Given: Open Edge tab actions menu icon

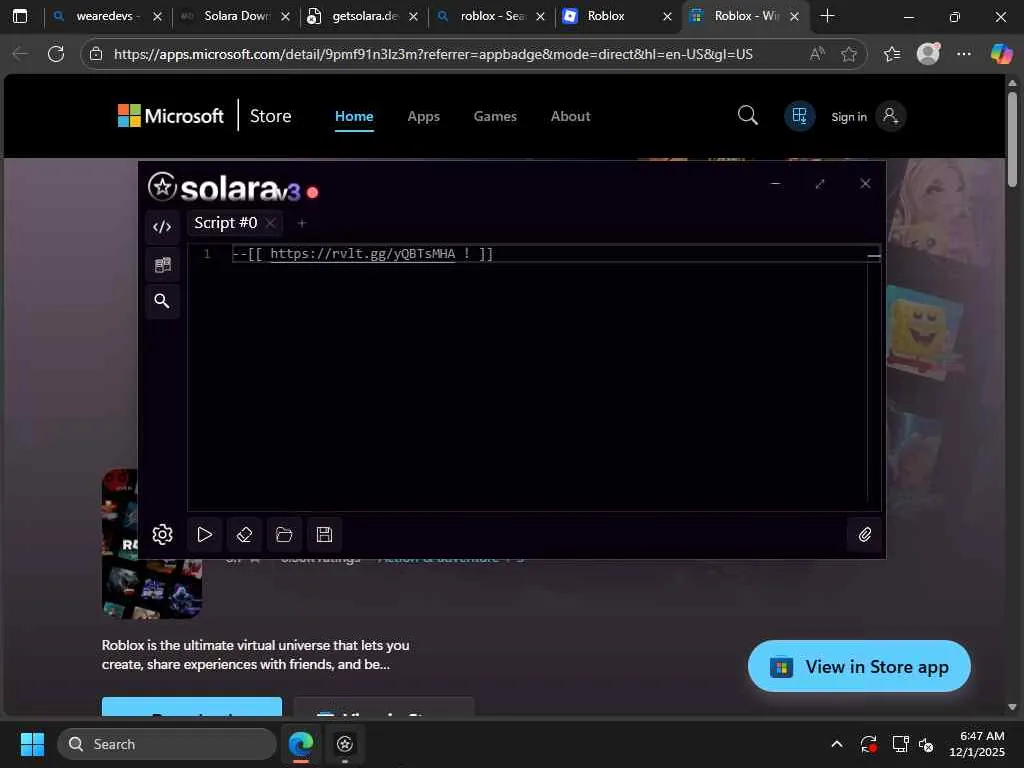Looking at the screenshot, I should [20, 16].
